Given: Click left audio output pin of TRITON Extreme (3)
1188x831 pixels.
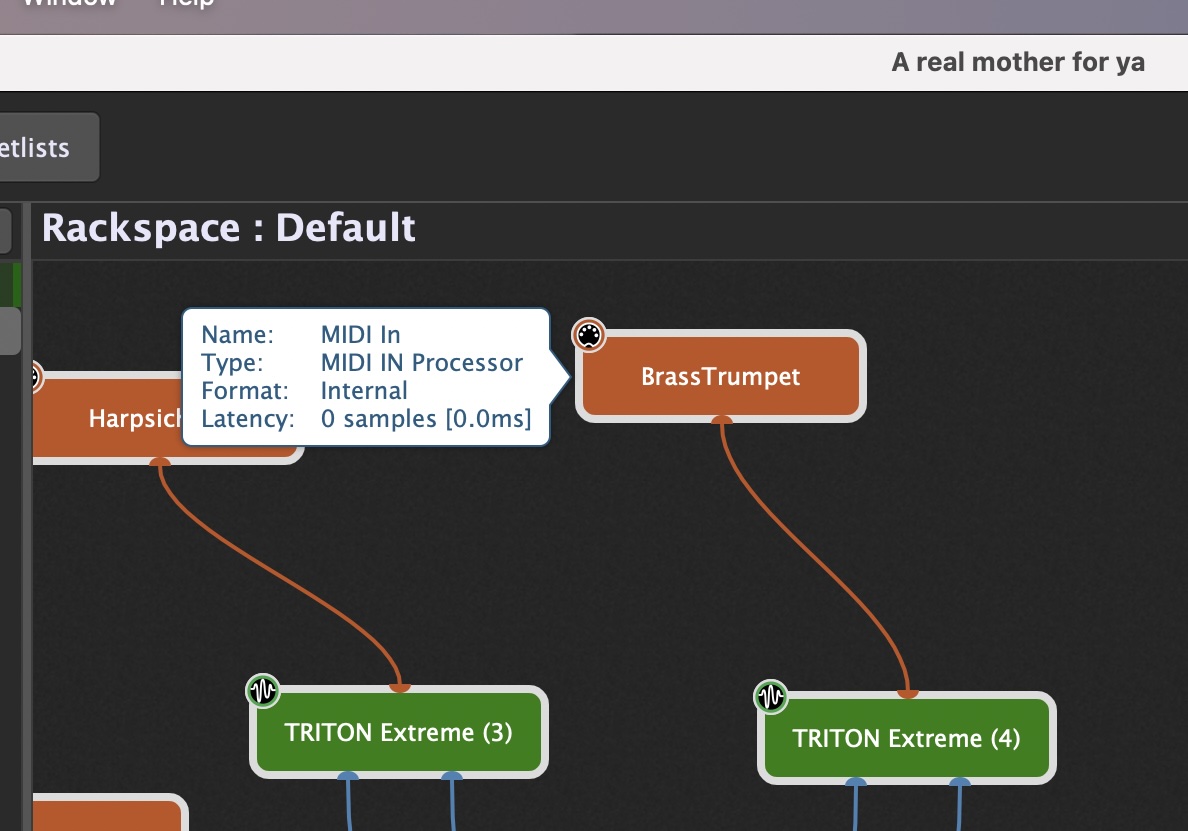Looking at the screenshot, I should (348, 776).
